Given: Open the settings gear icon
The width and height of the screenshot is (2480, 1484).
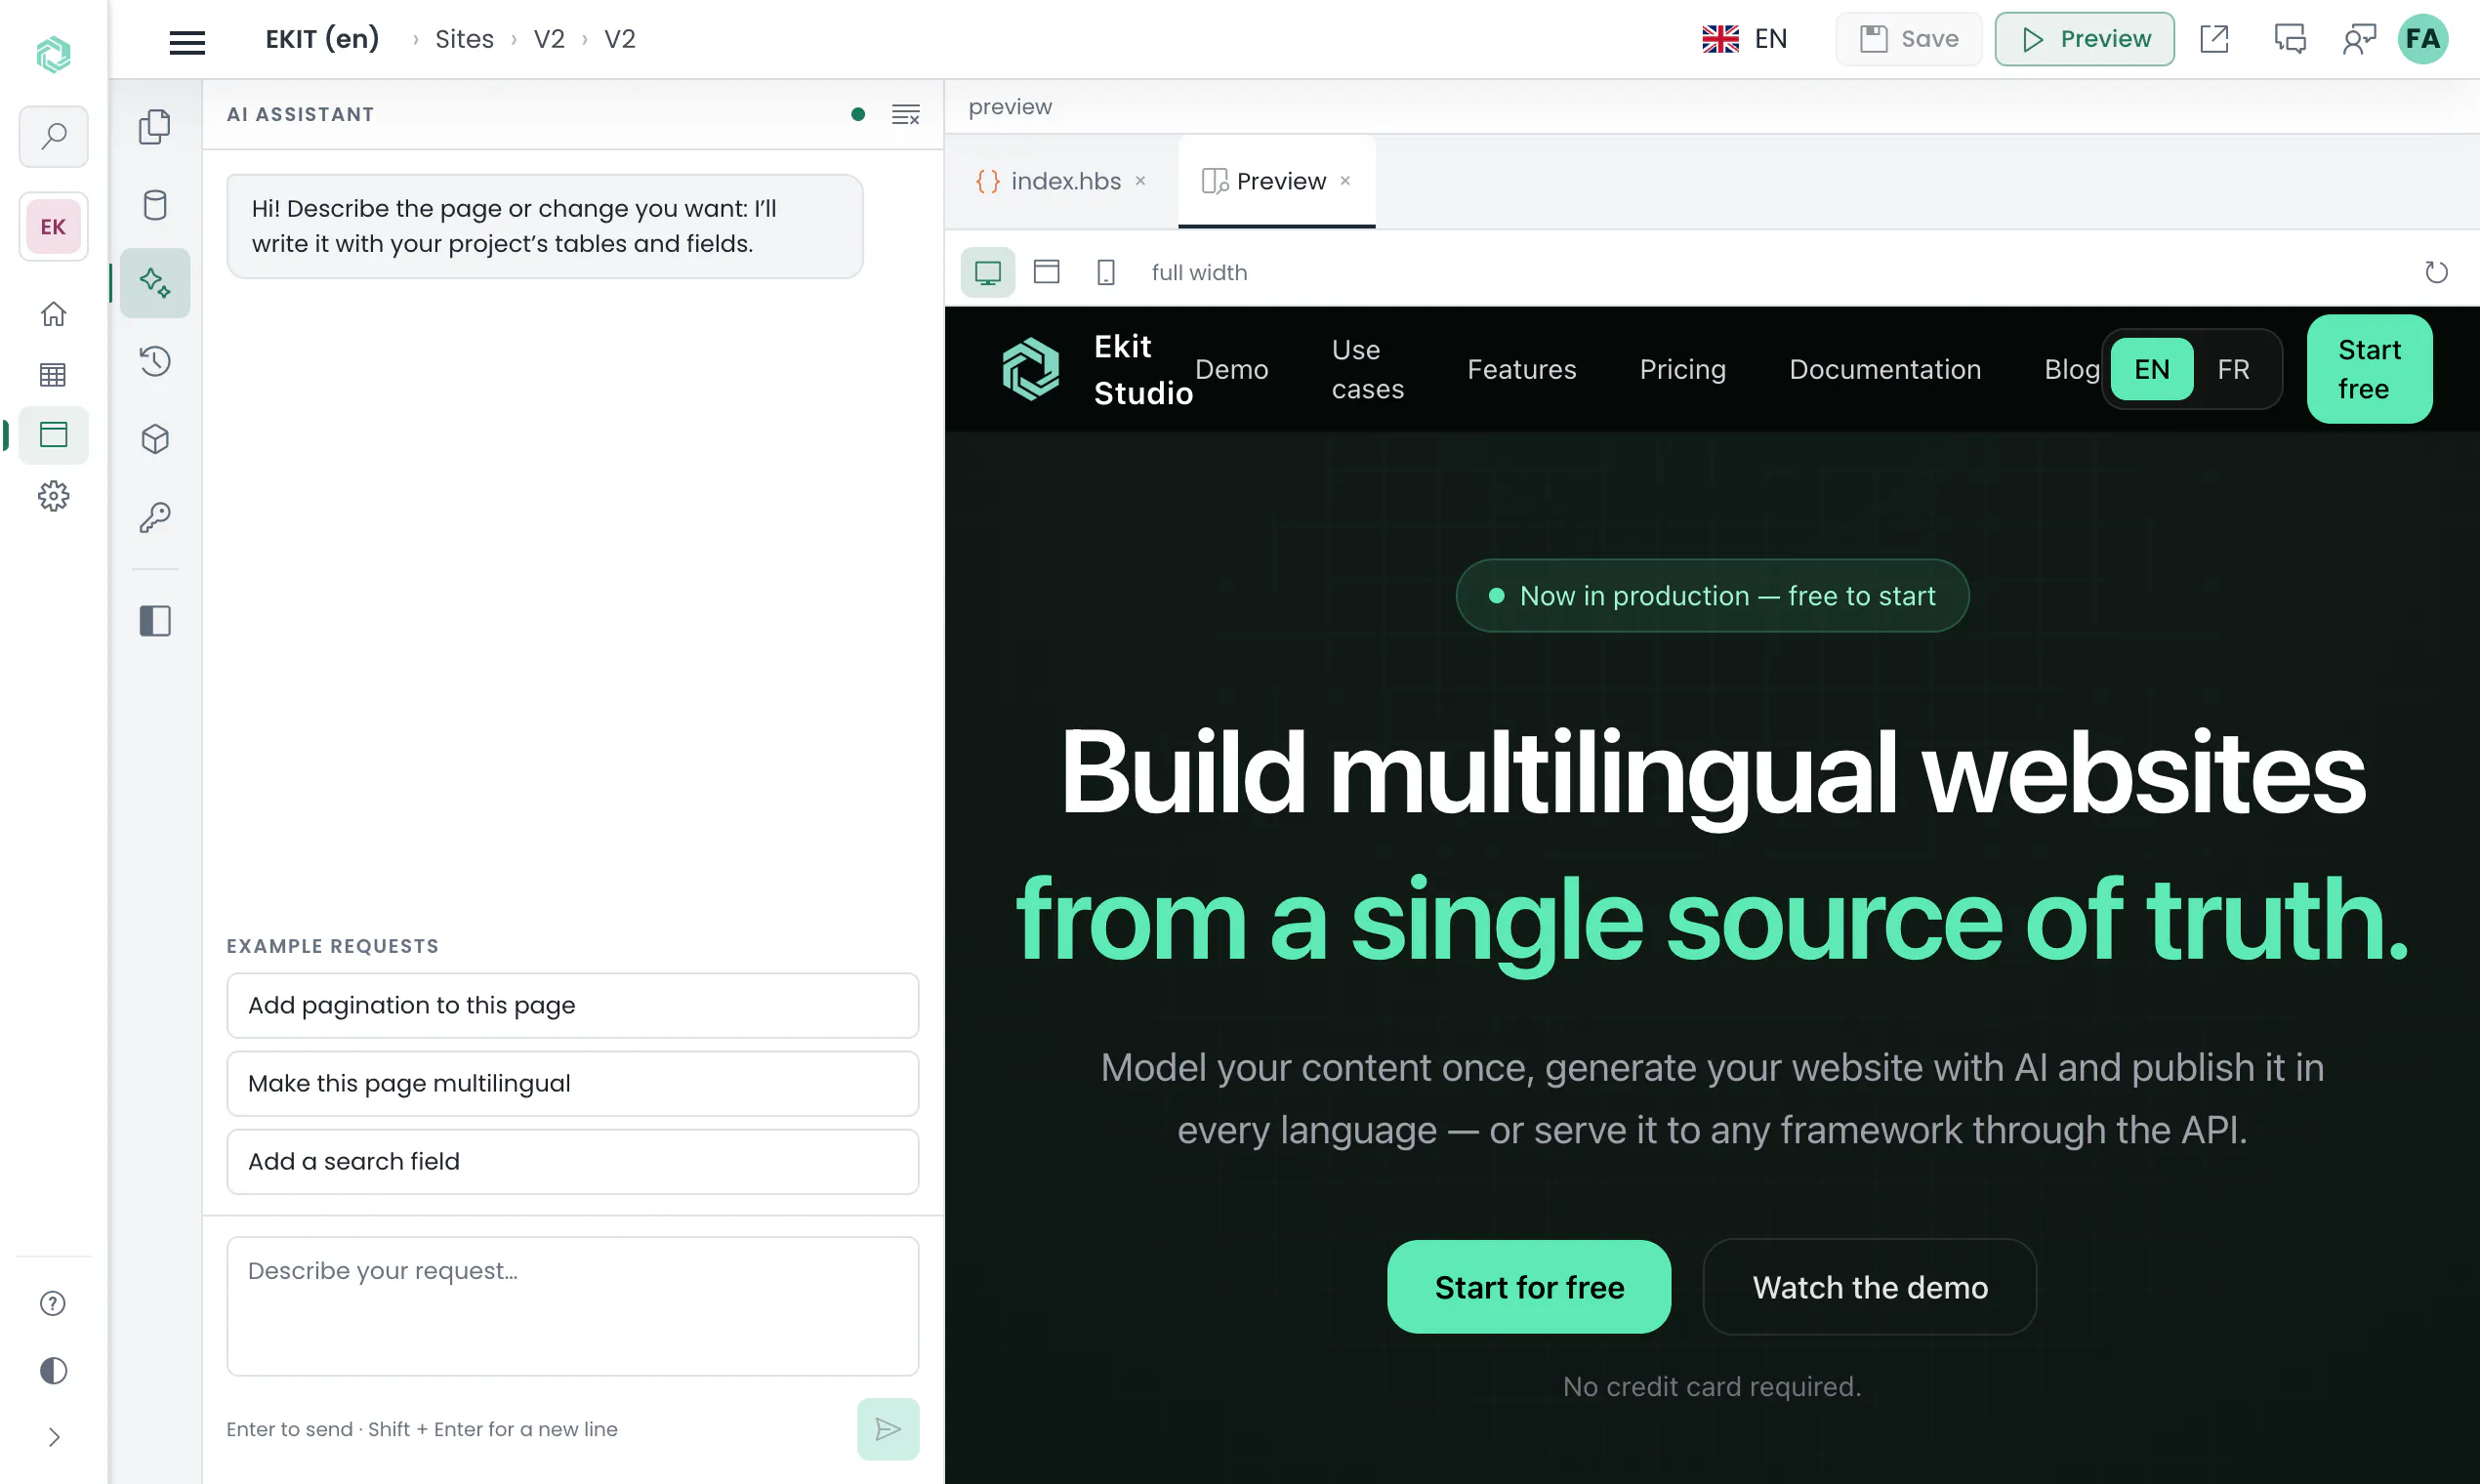Looking at the screenshot, I should (54, 496).
